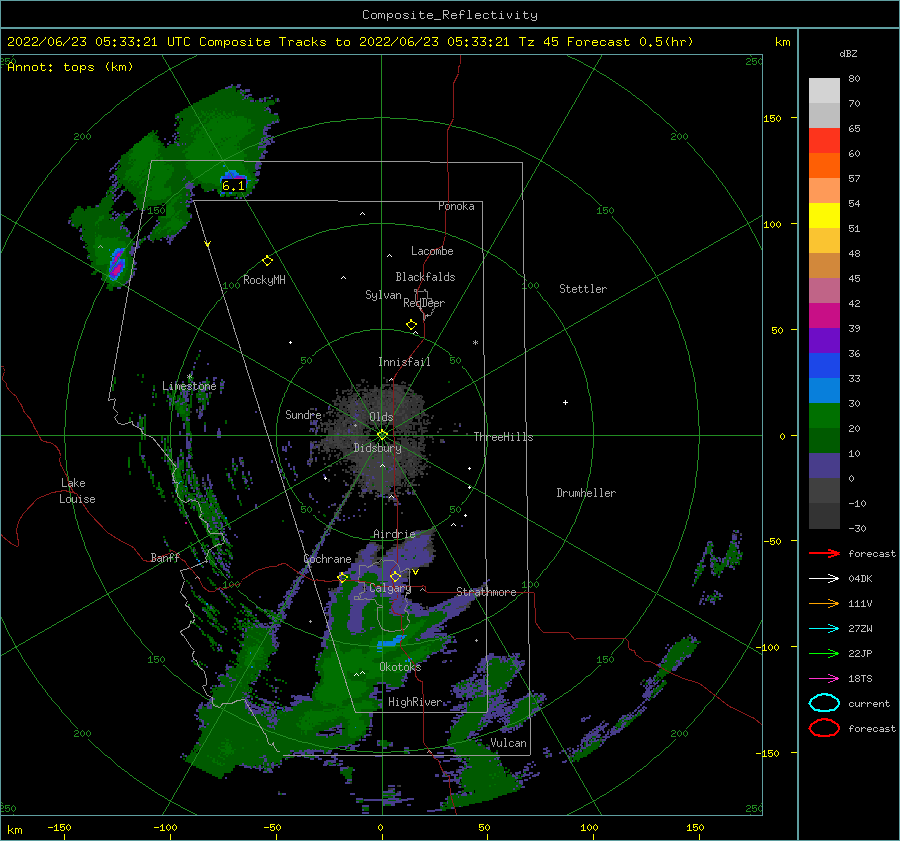Screen dimensions: 900x841
Task: Click the 04DK track legend label
Action: coord(860,579)
